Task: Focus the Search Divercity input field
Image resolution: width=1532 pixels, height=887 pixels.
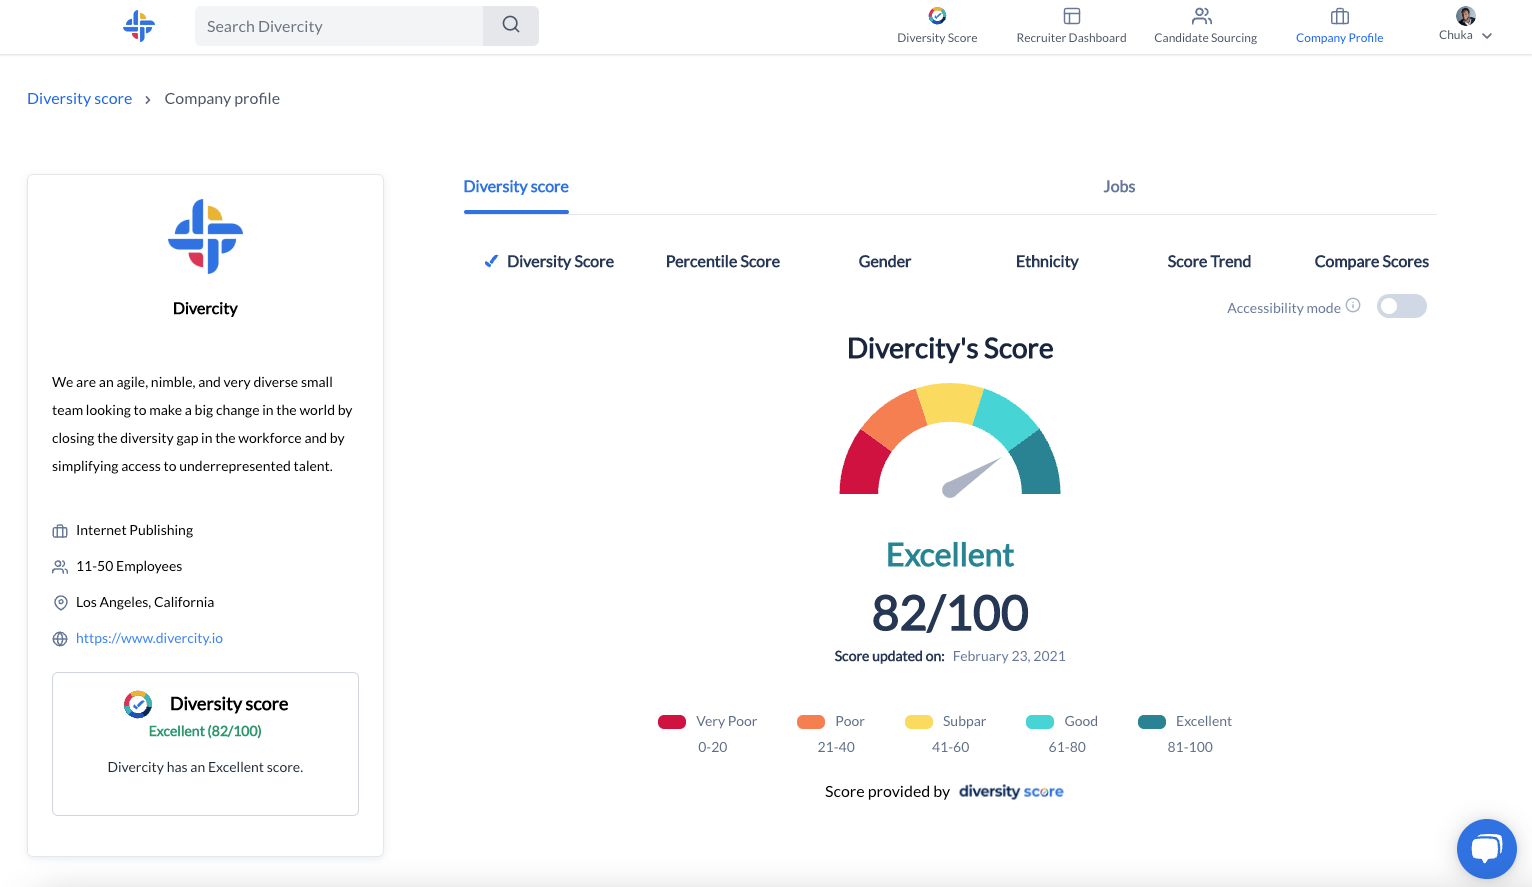Action: (x=339, y=26)
